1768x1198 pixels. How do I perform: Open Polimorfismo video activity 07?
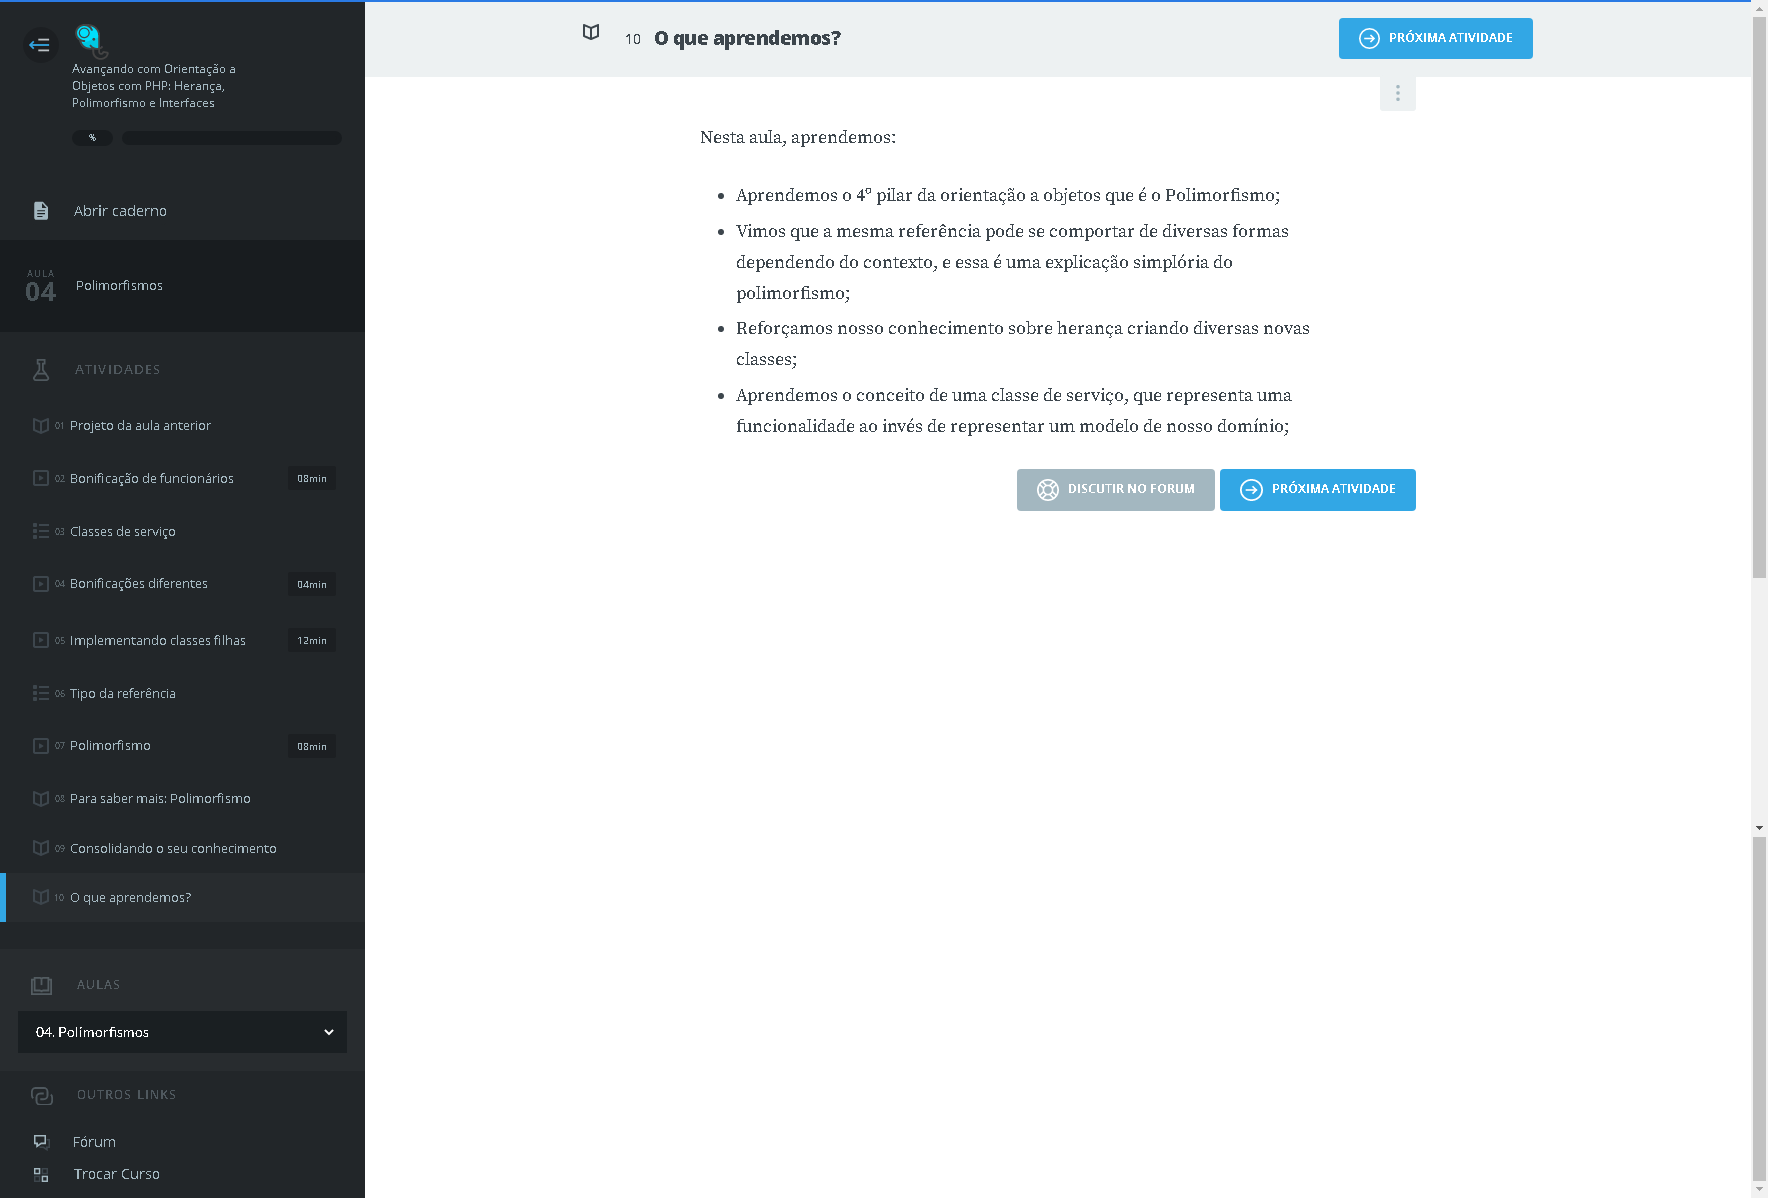pos(110,746)
